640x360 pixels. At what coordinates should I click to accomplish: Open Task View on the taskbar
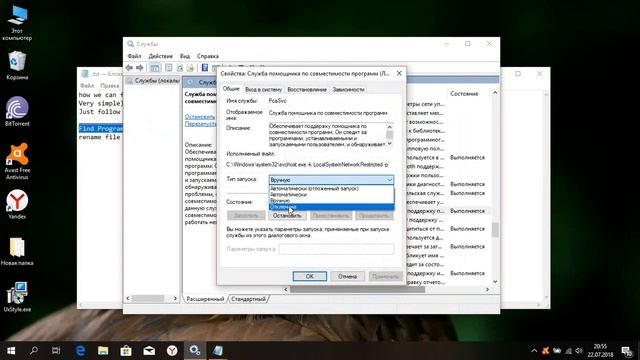coord(56,351)
